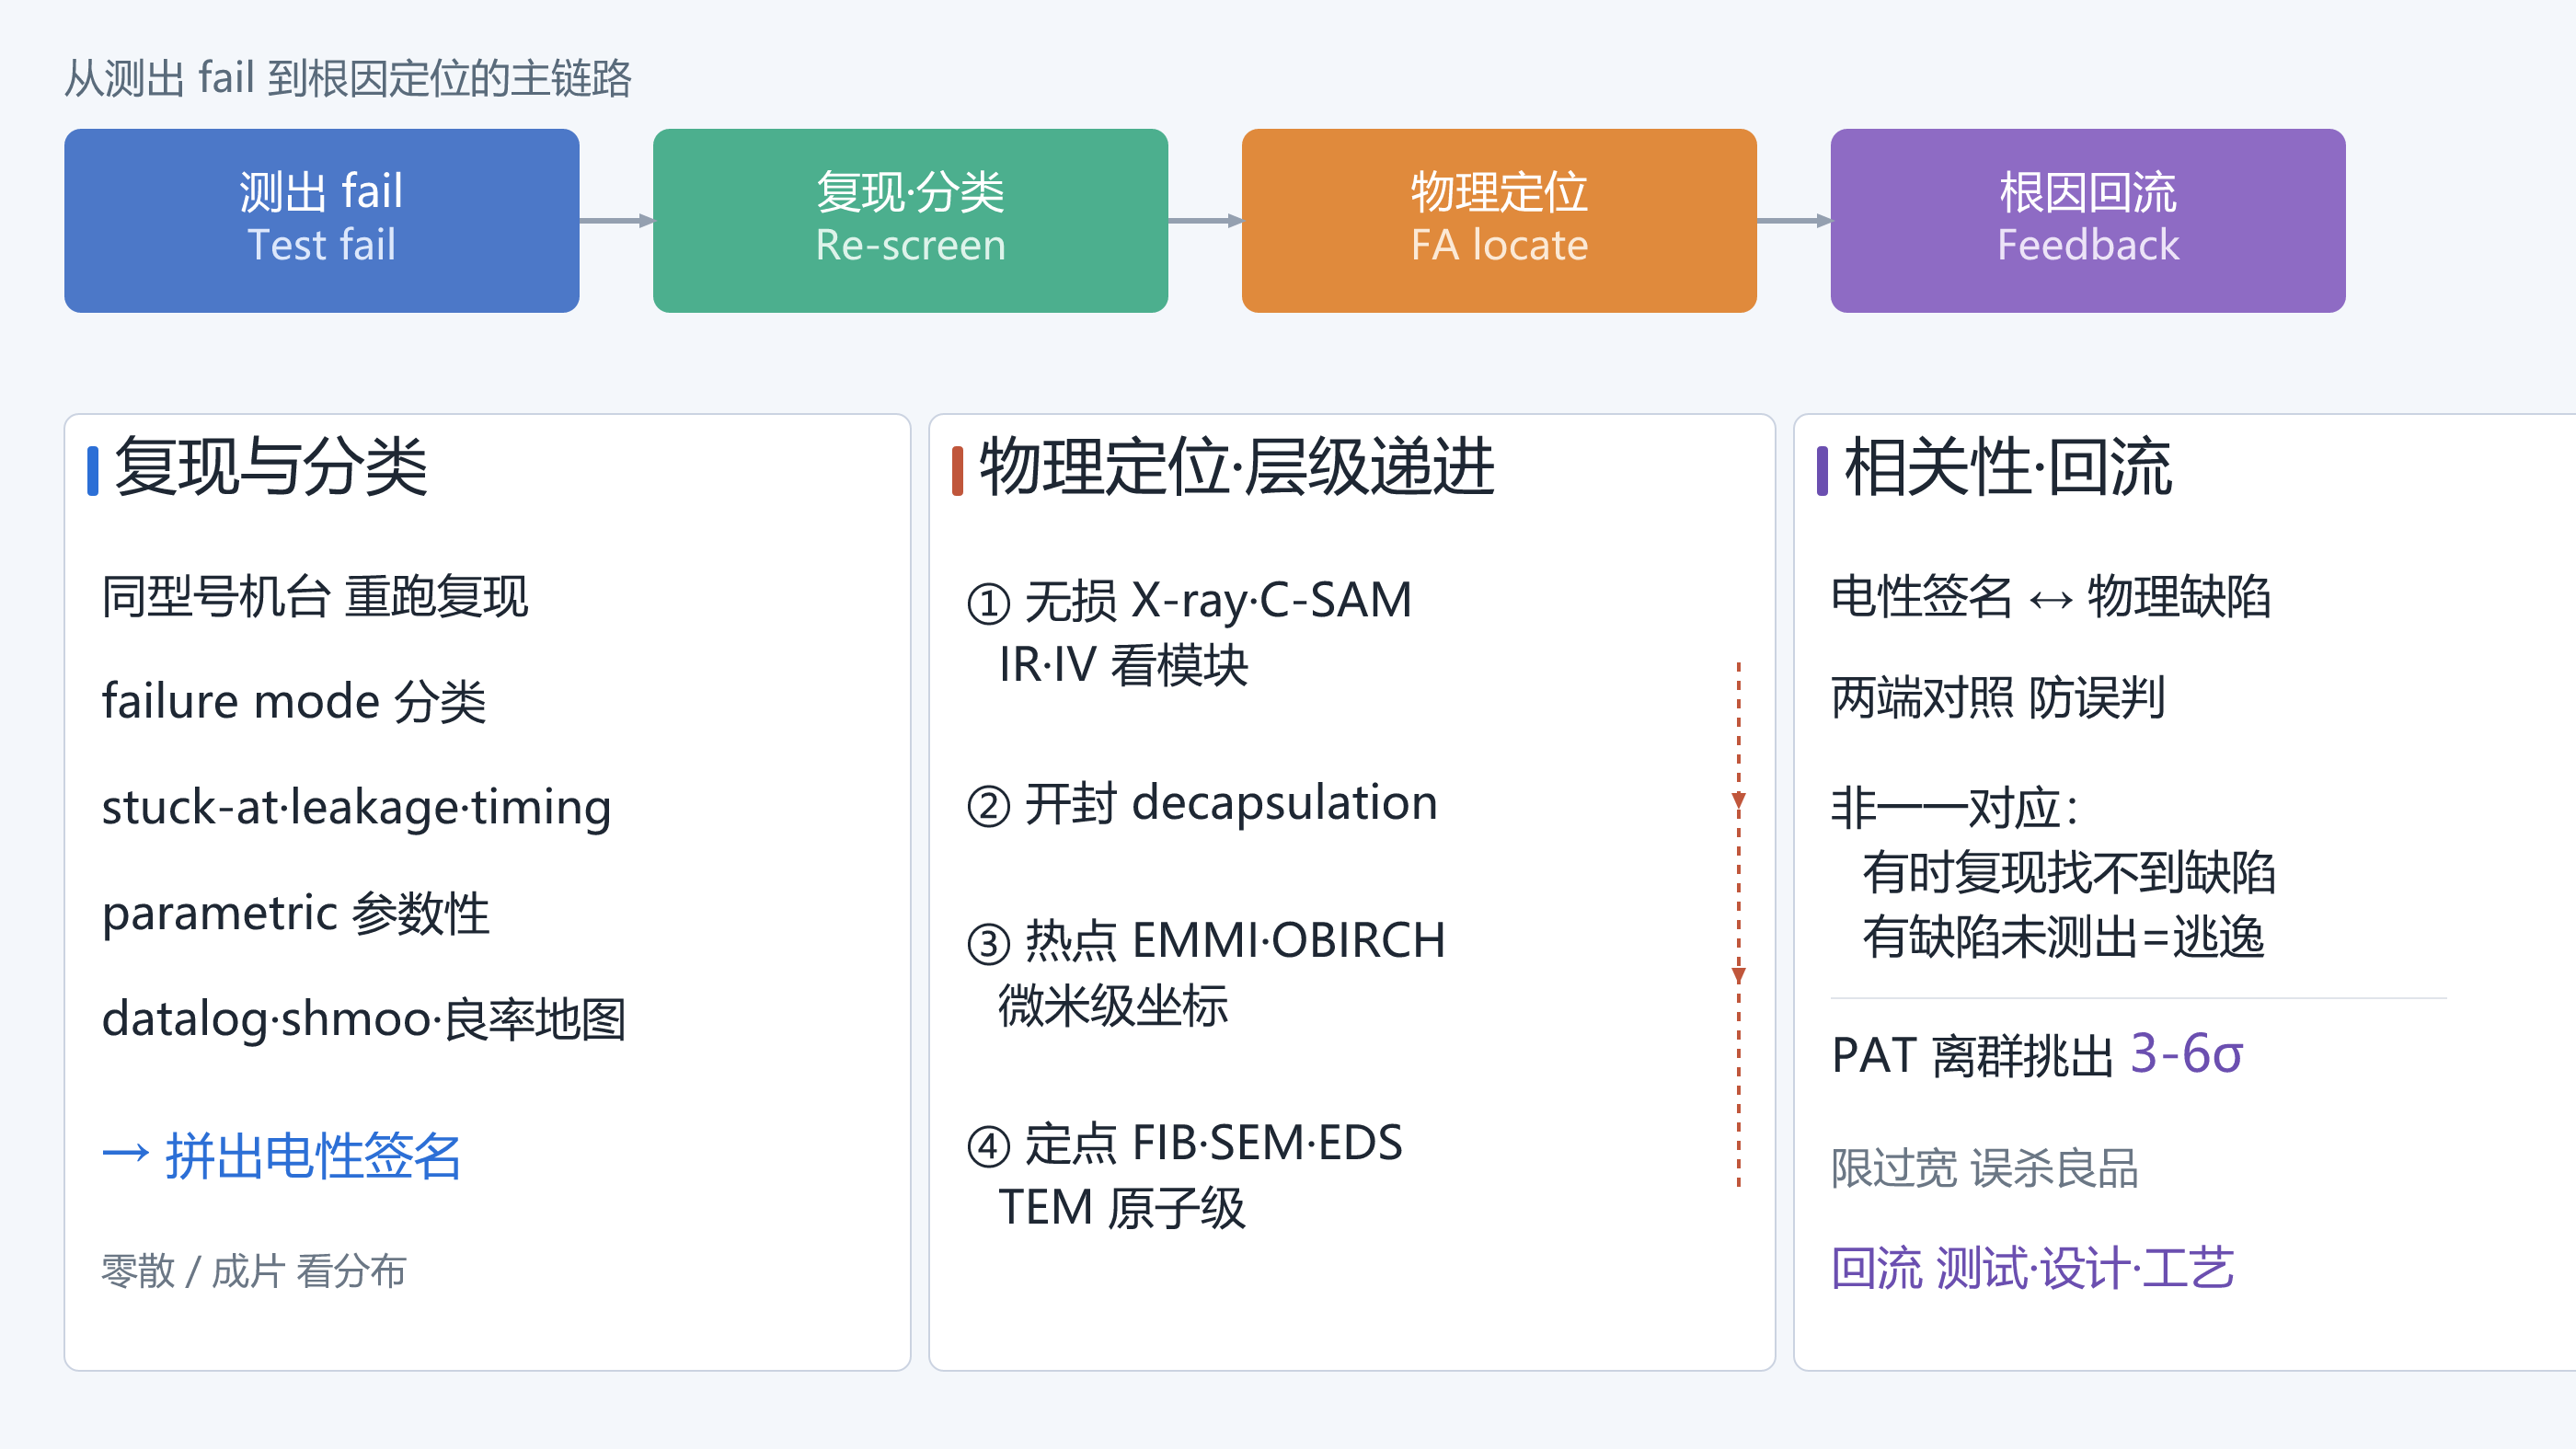The width and height of the screenshot is (2576, 1449).
Task: Click the arrow between FA locate and Feedback
Action: (x=1794, y=220)
